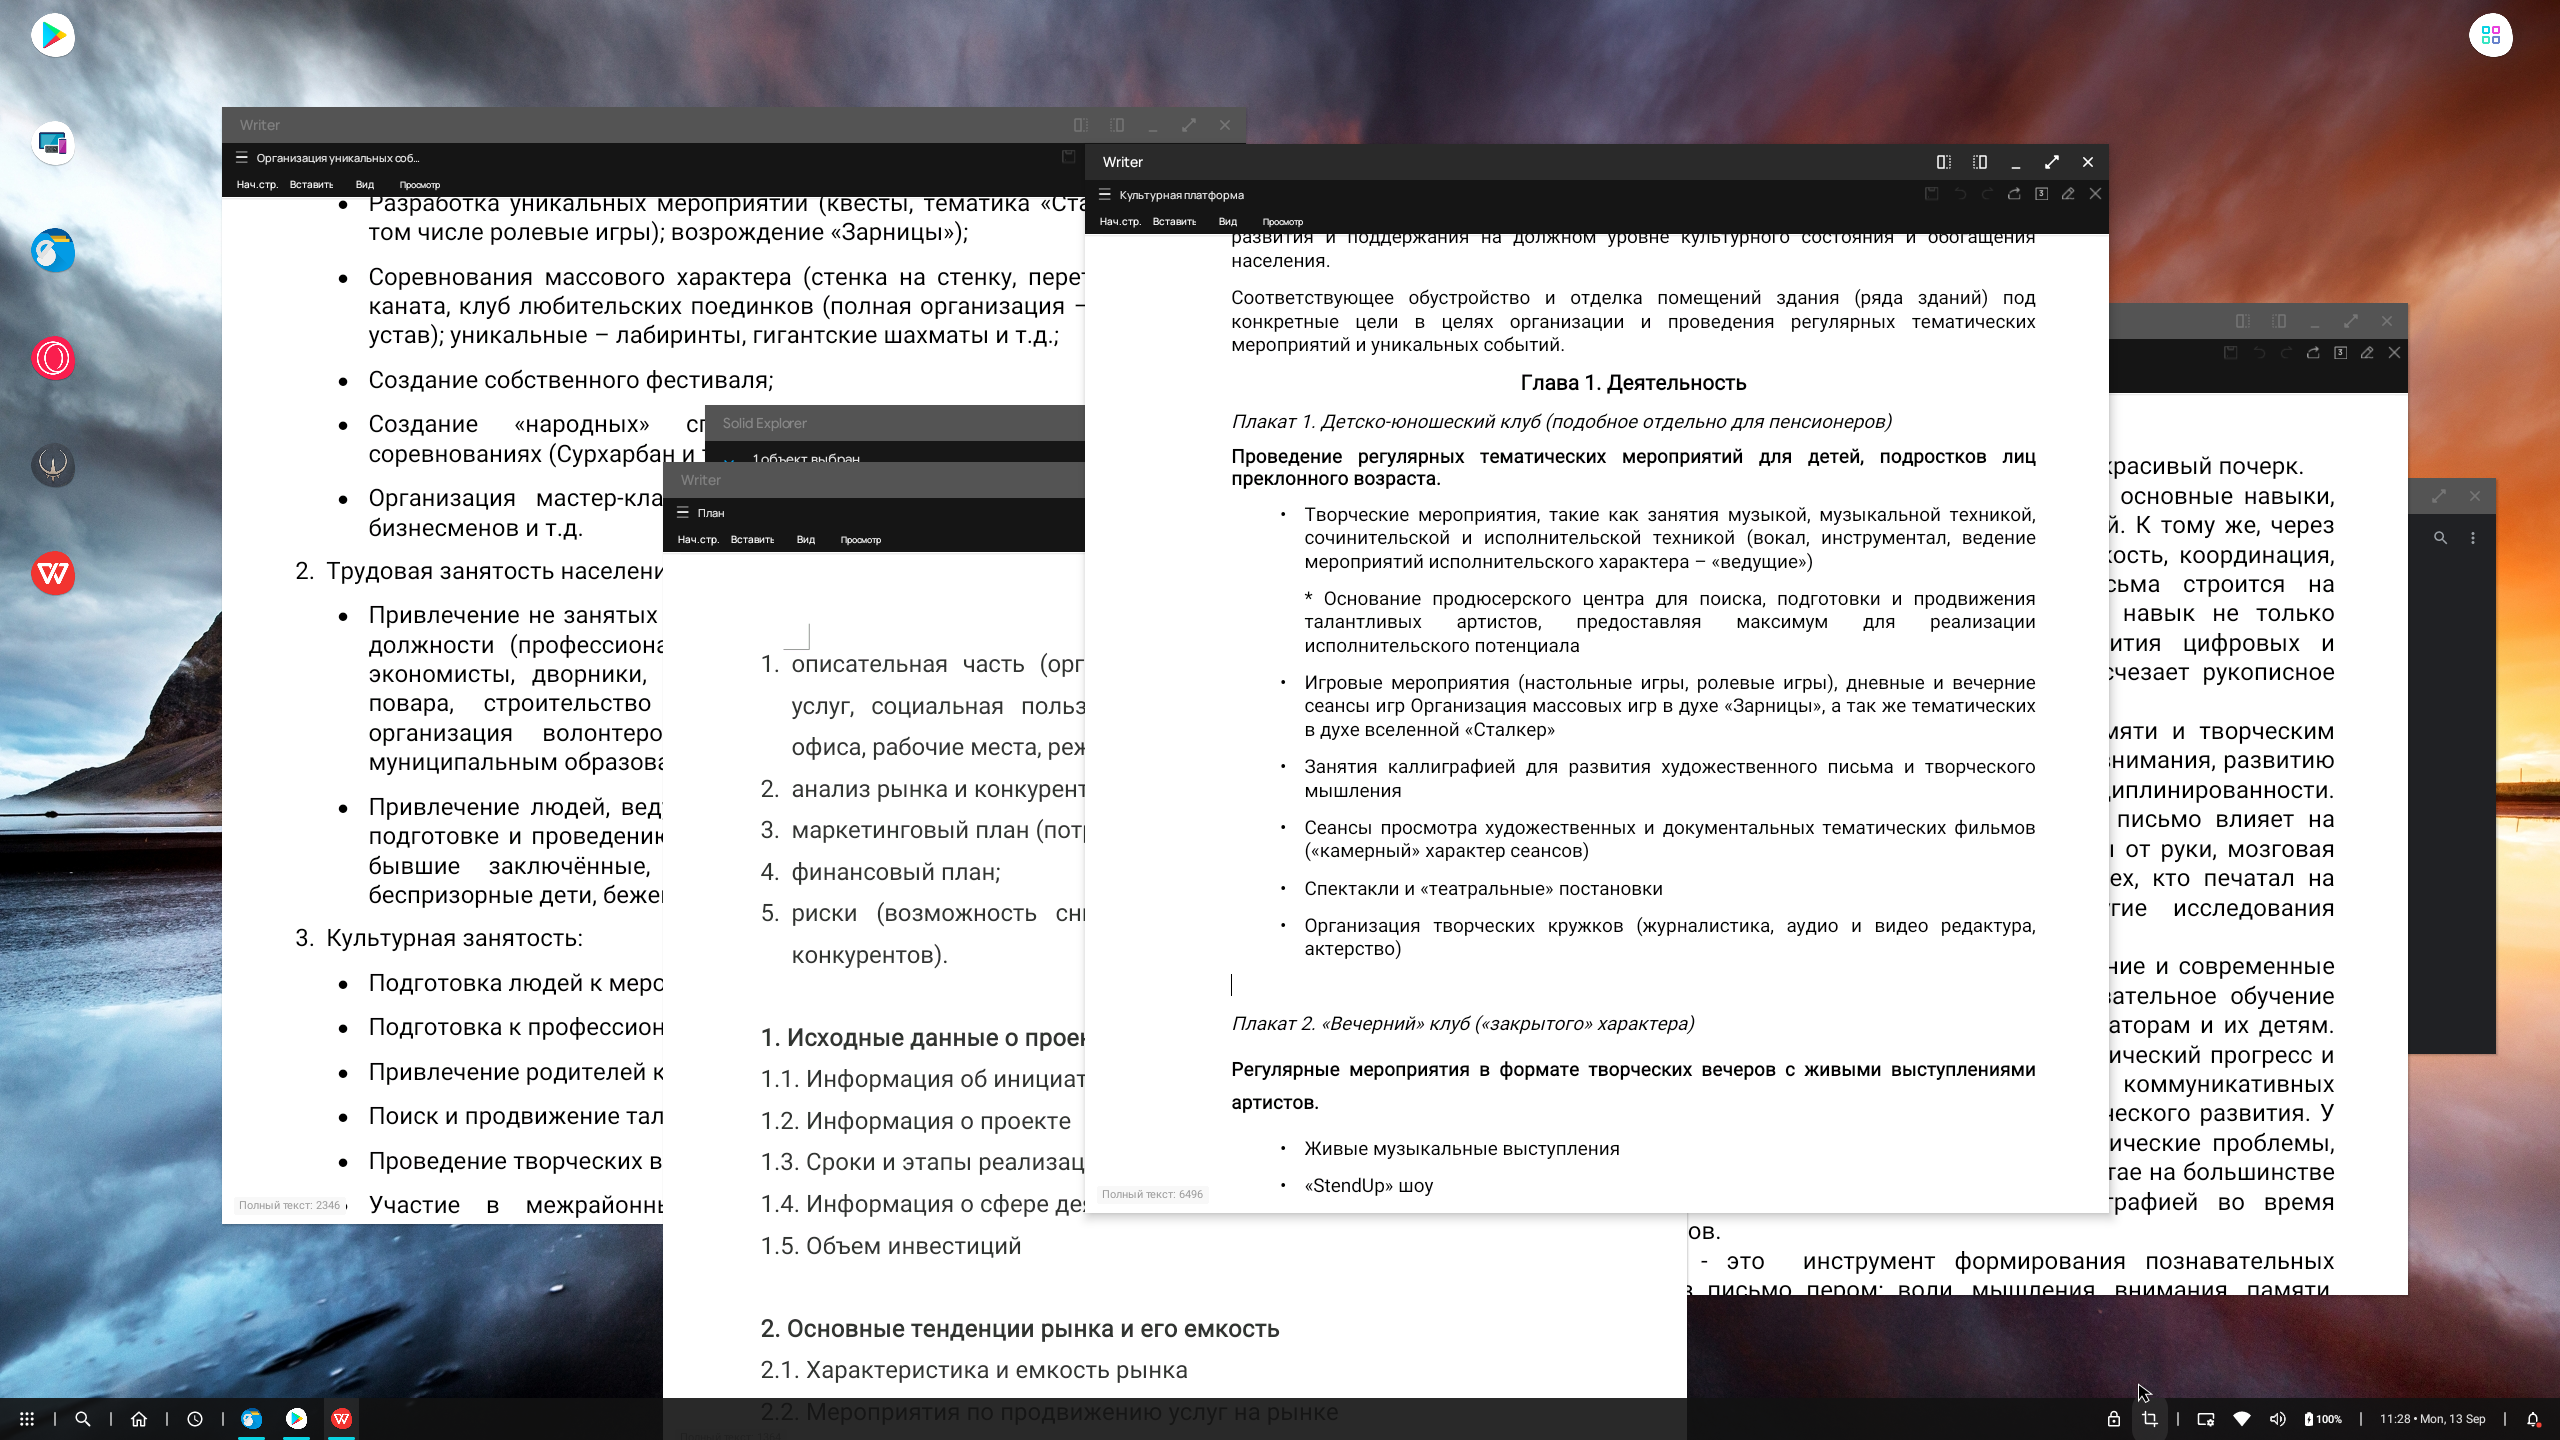The image size is (2560, 1440).
Task: Snap back-left Writer window to left half
Action: click(x=1081, y=125)
